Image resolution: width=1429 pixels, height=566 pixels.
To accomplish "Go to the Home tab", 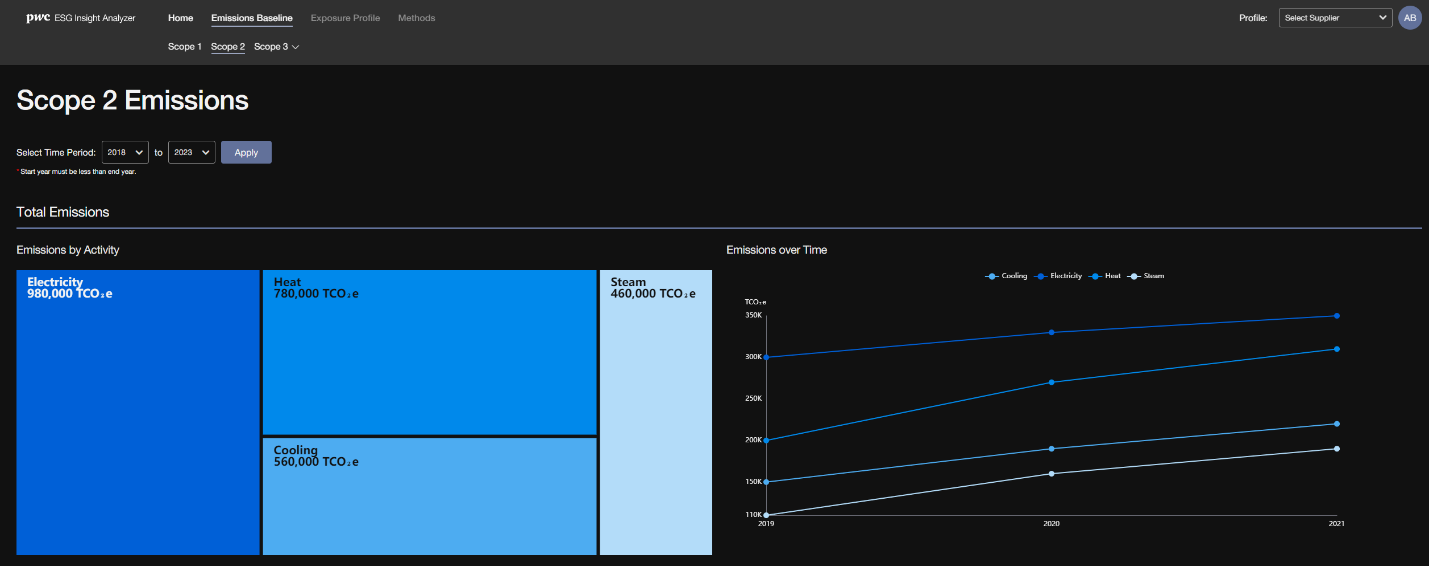I will (181, 18).
